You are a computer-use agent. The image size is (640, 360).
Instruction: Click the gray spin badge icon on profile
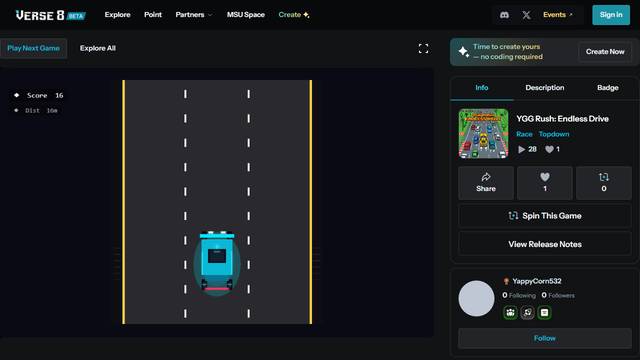pos(527,313)
